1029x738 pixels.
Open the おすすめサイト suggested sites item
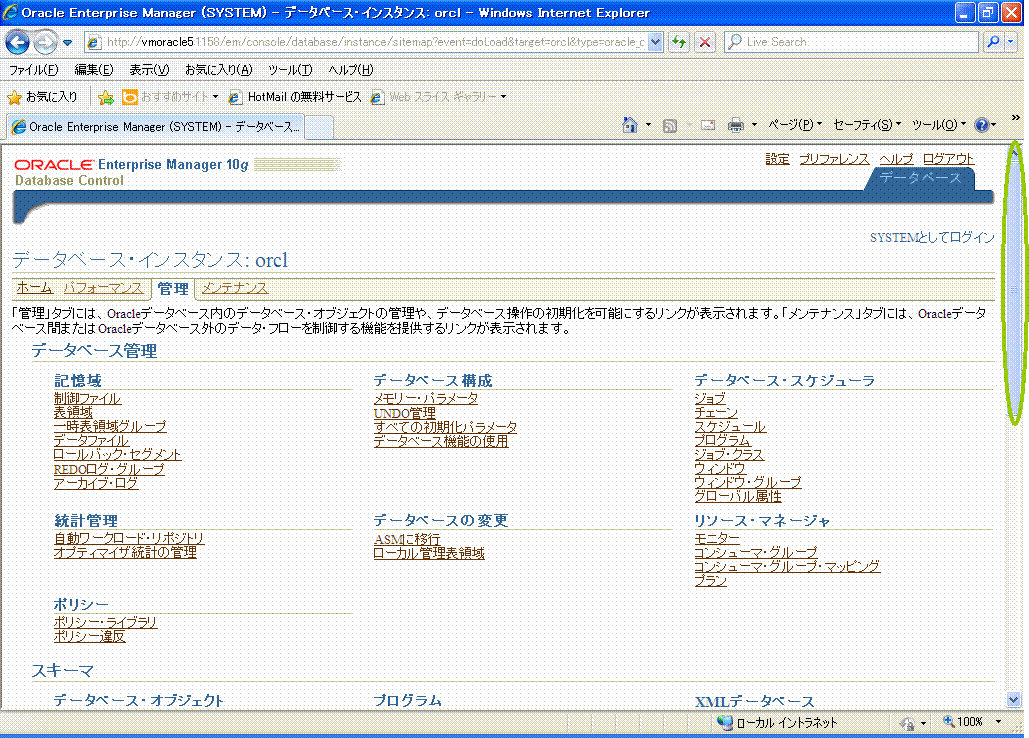pyautogui.click(x=169, y=97)
